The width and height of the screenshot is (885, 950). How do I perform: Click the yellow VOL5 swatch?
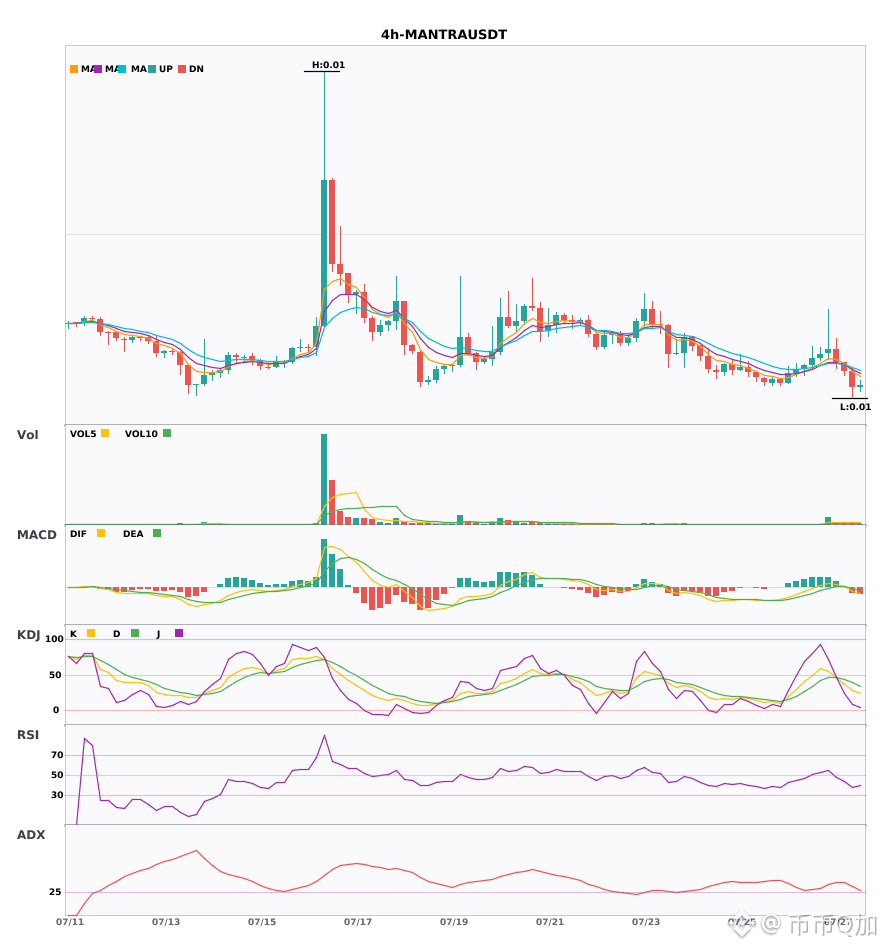click(x=105, y=433)
